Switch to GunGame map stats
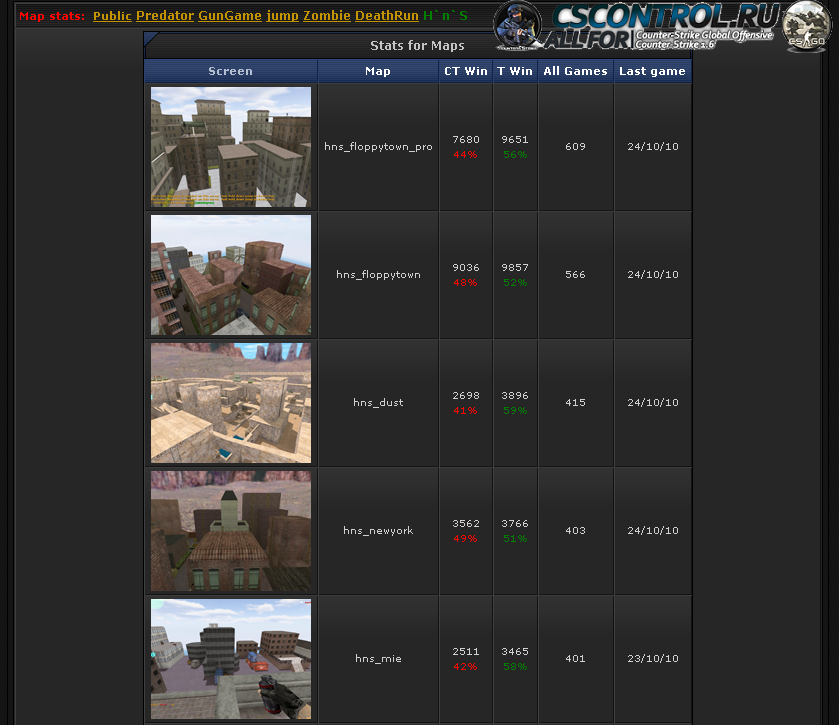 click(230, 16)
